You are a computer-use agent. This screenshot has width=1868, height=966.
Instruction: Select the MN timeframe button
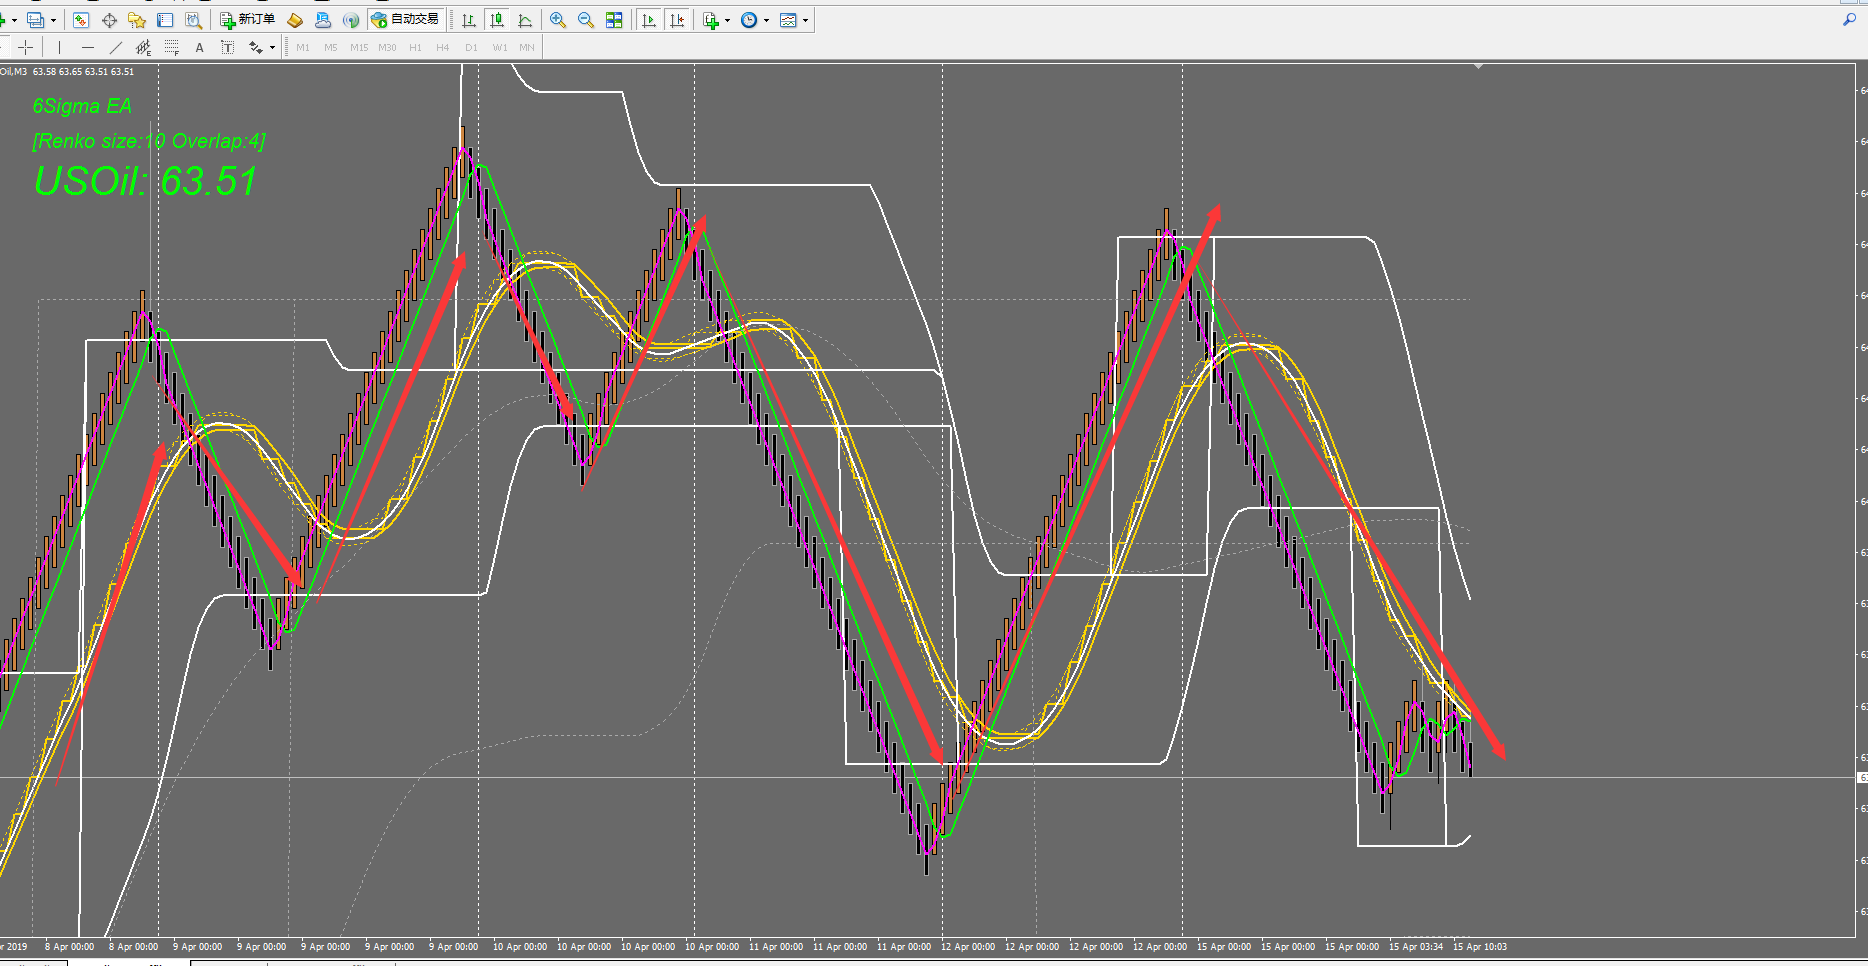tap(527, 47)
